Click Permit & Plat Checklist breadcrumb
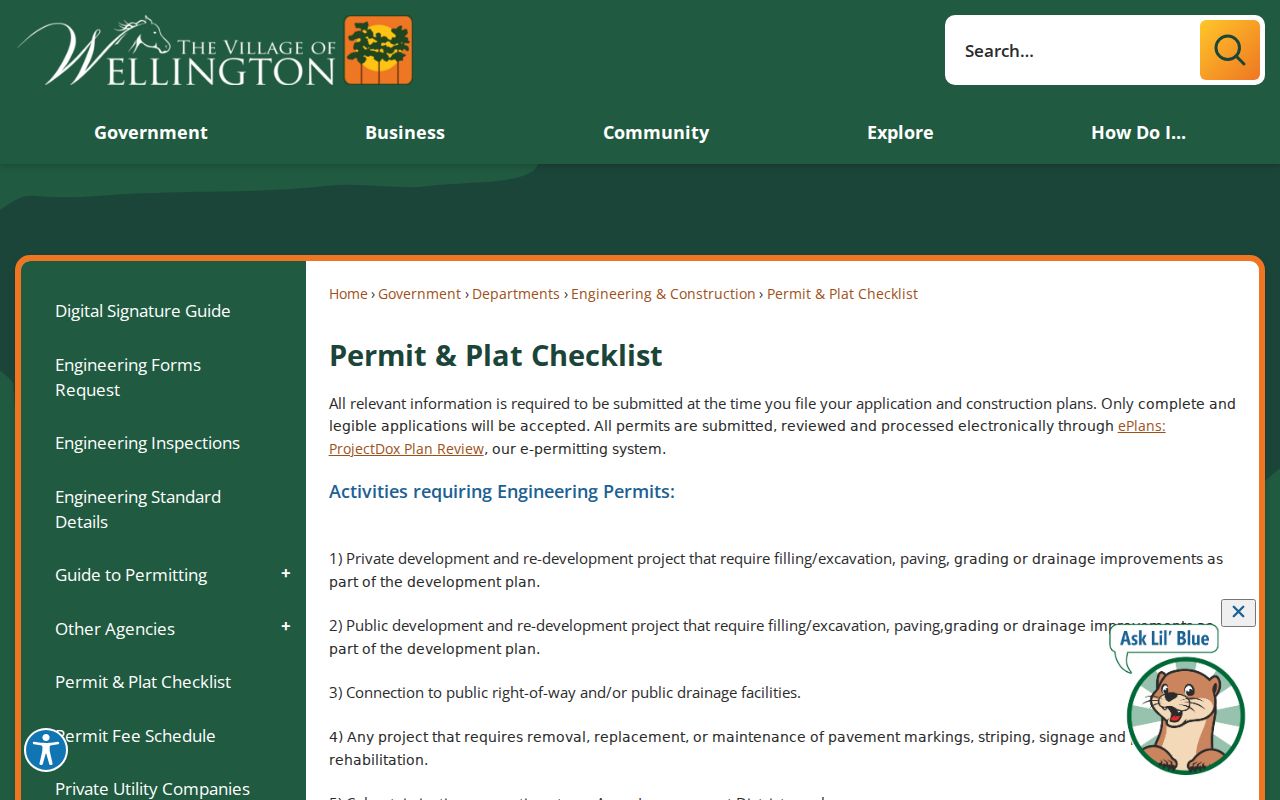The image size is (1280, 800). pyautogui.click(x=842, y=294)
